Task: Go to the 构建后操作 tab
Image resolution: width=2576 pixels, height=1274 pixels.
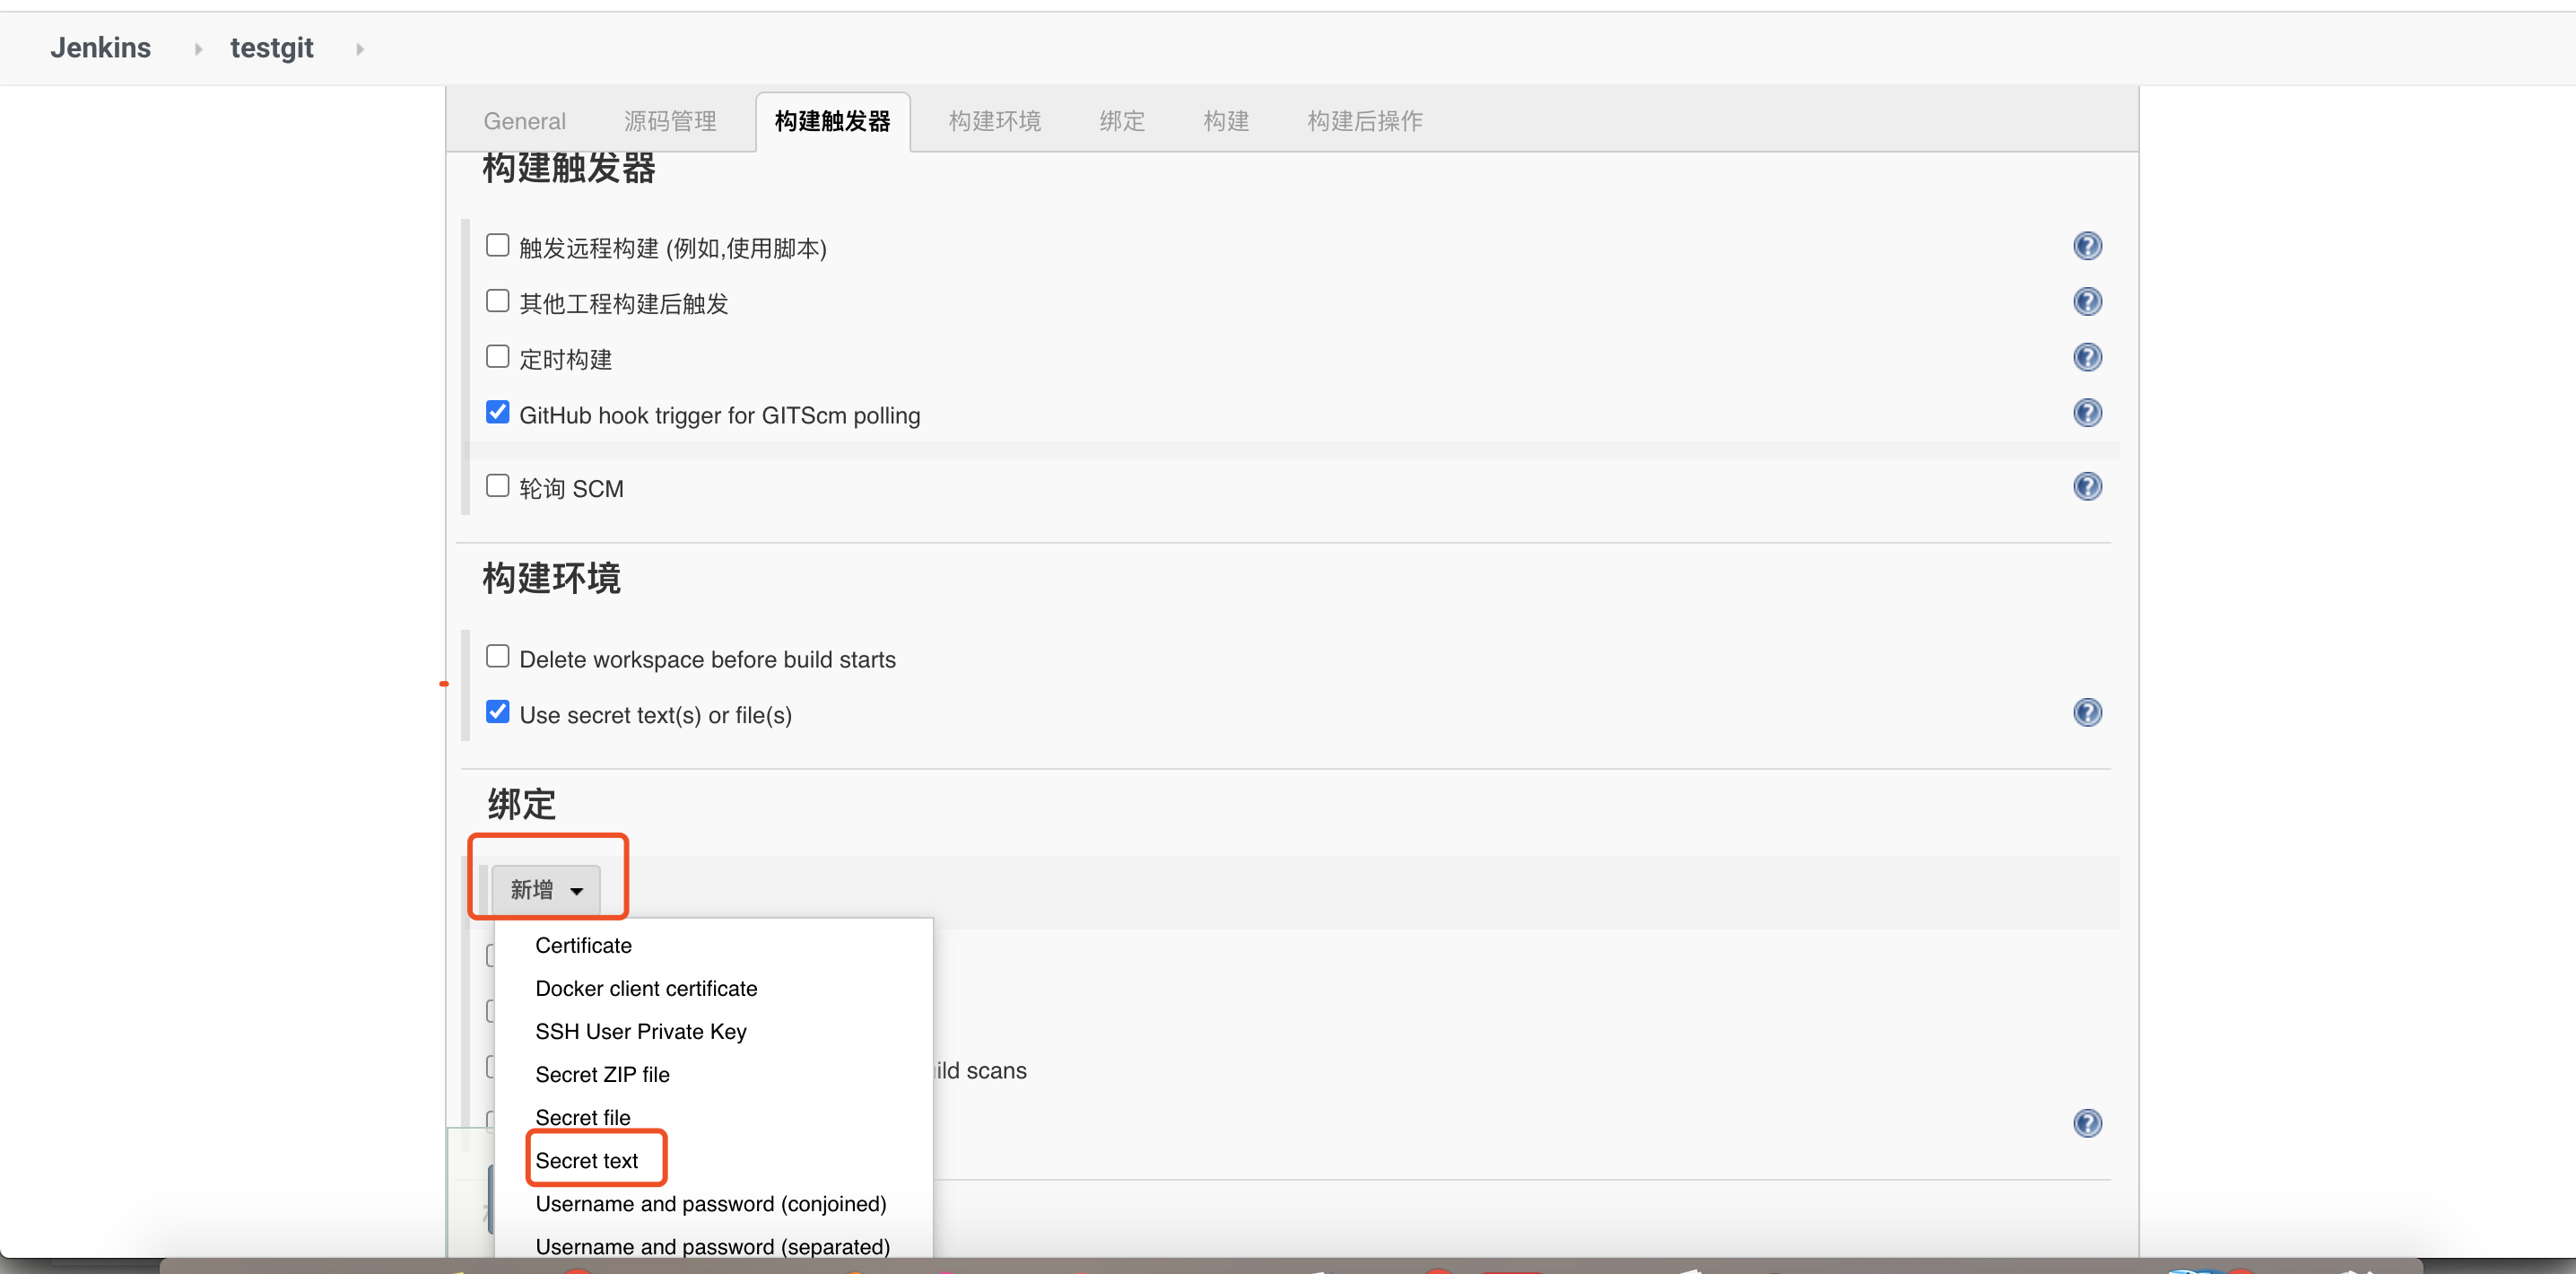Action: point(1364,122)
